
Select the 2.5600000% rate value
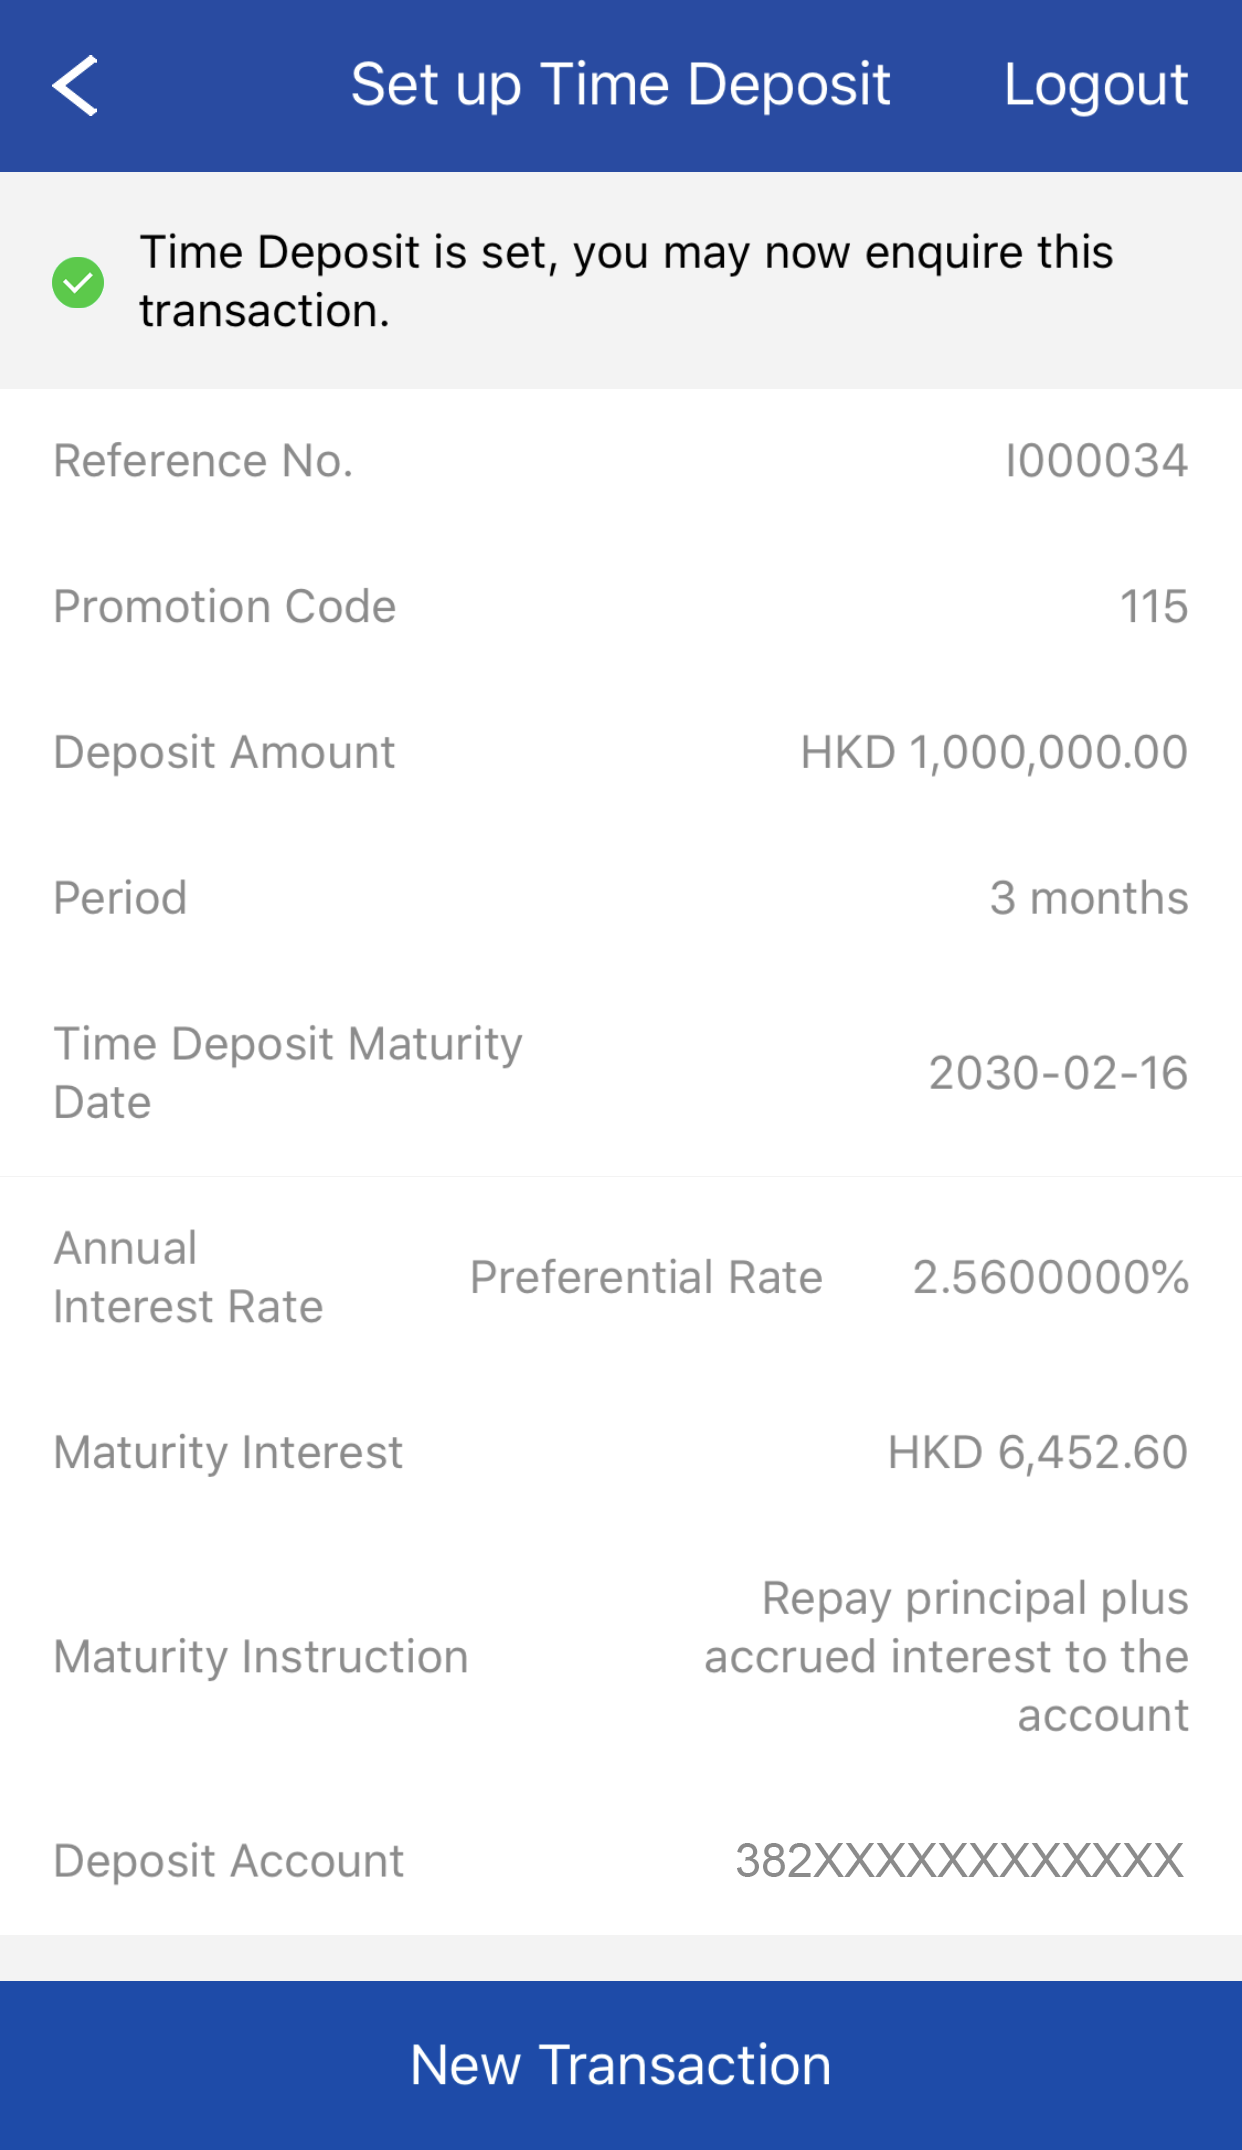(x=1050, y=1277)
